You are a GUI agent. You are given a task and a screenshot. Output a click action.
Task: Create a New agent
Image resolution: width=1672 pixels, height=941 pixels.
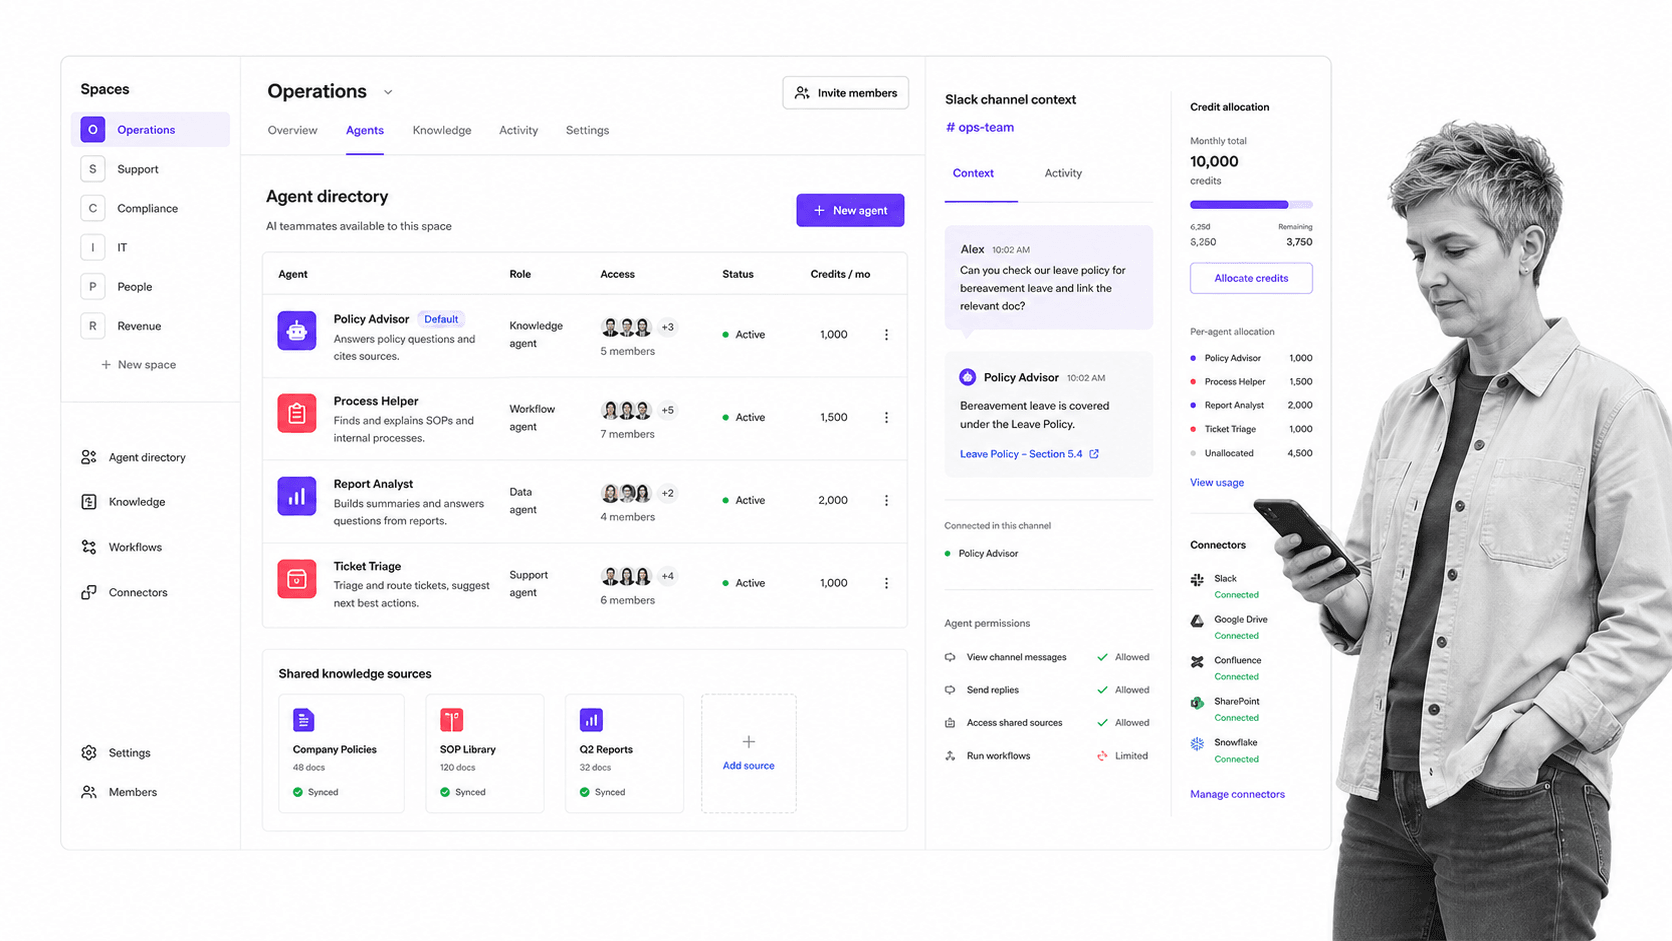coord(850,210)
